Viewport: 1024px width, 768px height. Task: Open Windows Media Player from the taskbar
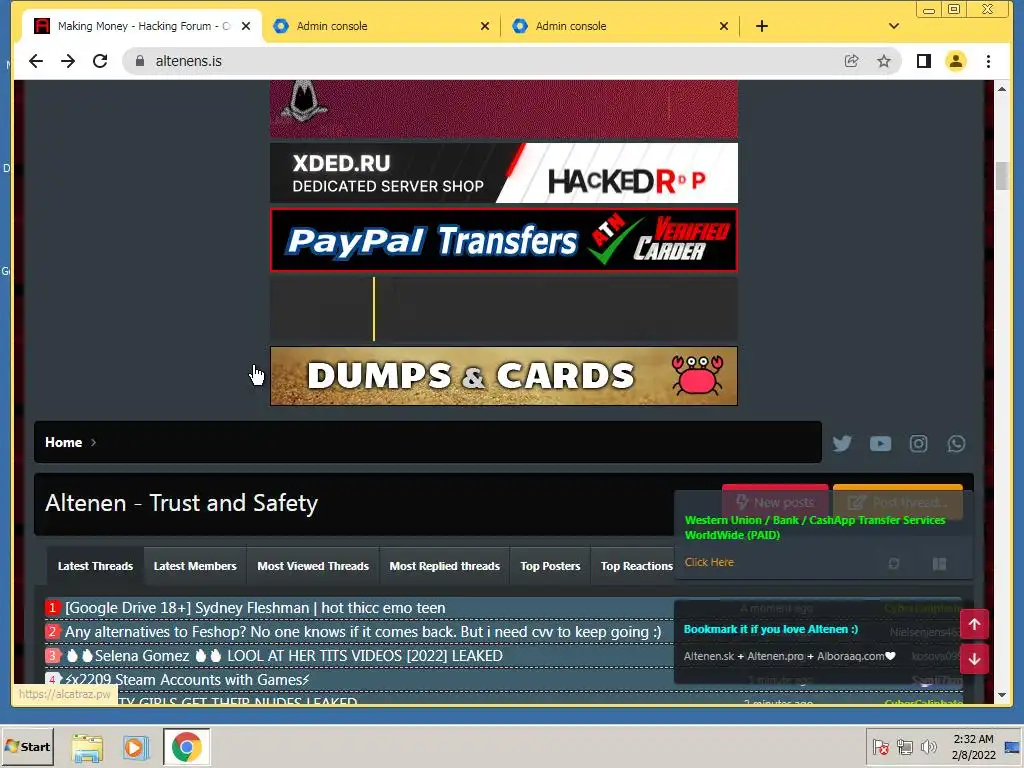[x=136, y=747]
